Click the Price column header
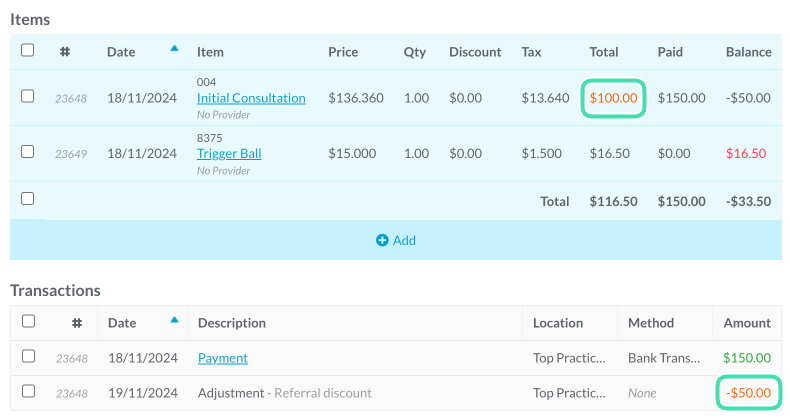This screenshot has height=419, width=790. (x=343, y=52)
